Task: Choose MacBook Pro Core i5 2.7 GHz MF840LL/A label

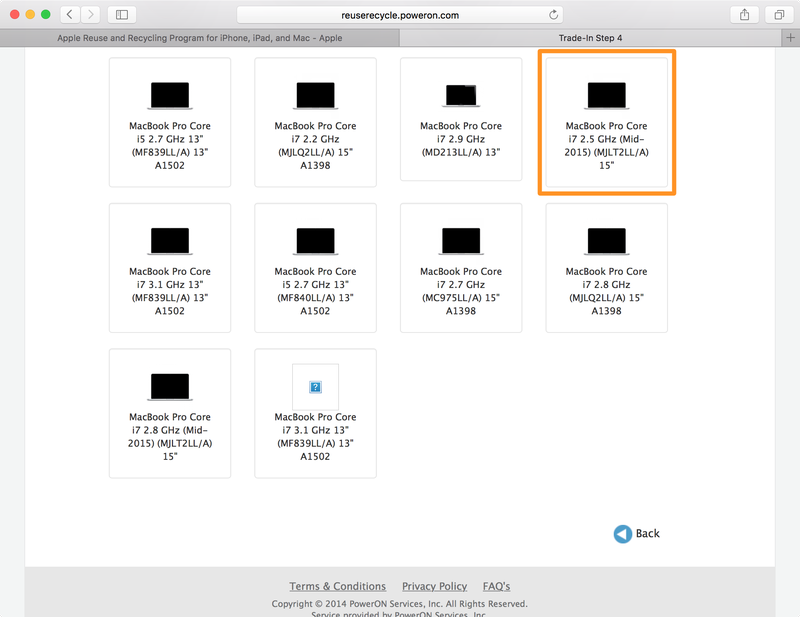Action: (315, 291)
